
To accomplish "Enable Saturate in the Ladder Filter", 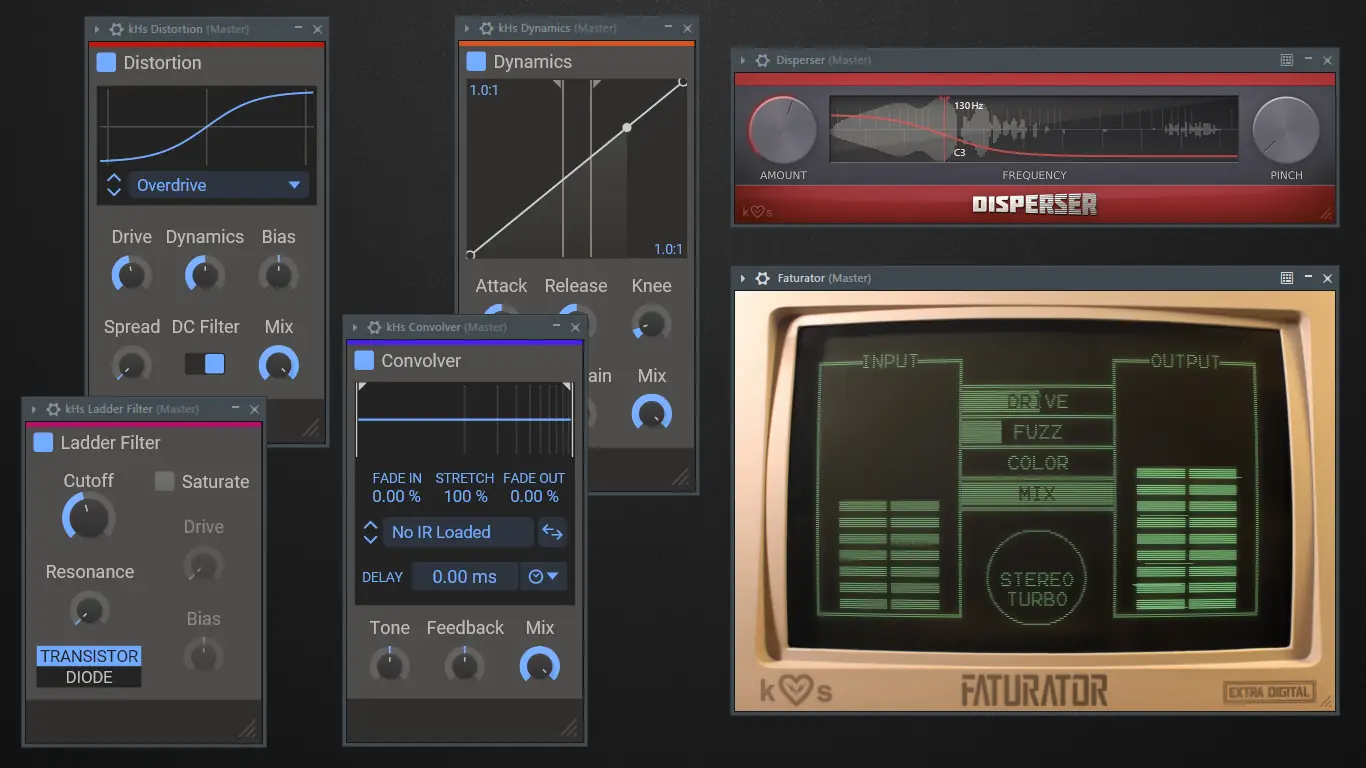I will (x=162, y=482).
